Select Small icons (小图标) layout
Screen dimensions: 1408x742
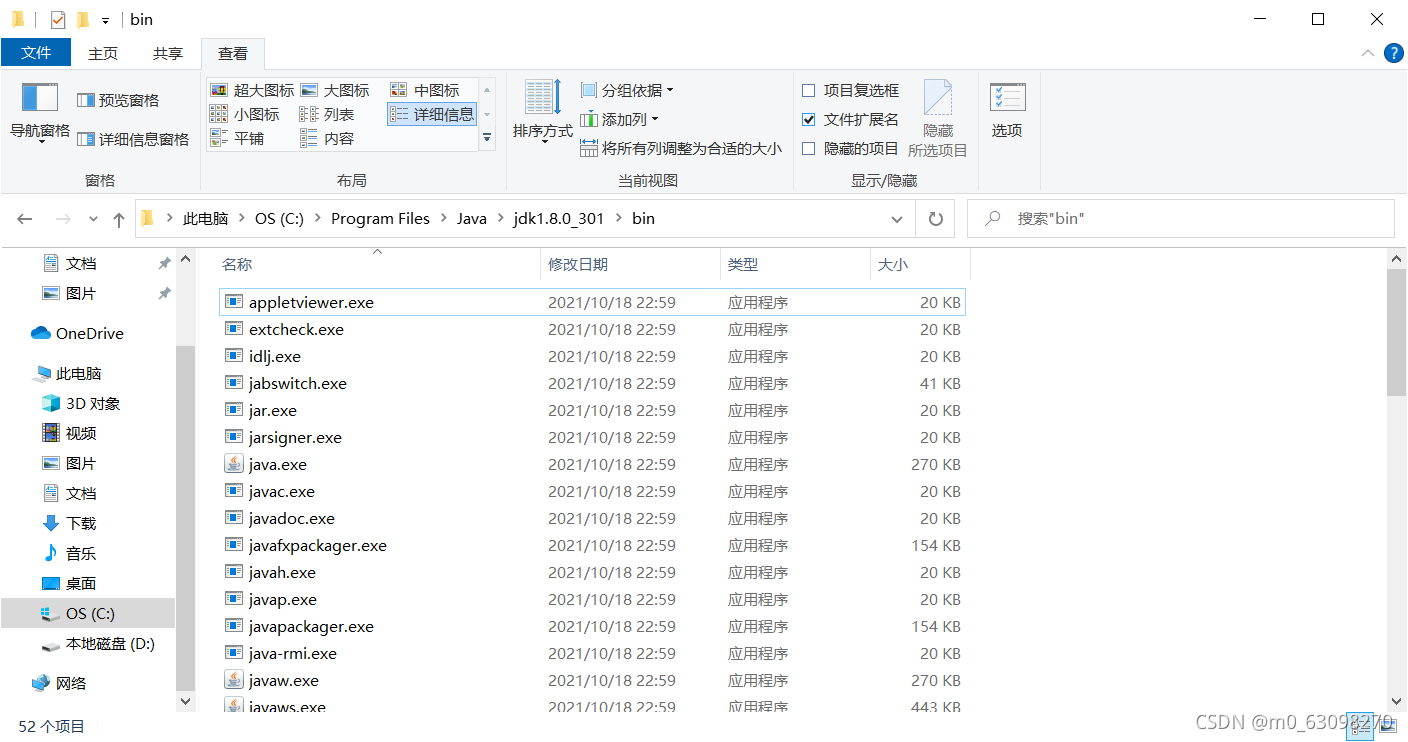pos(245,114)
